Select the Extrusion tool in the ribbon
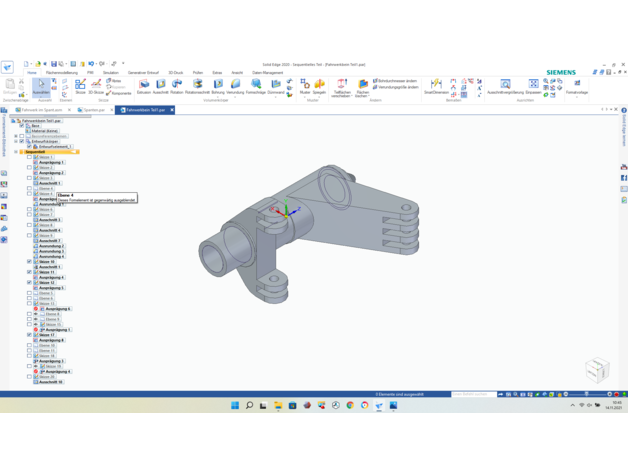This screenshot has height=472, width=628. click(x=144, y=86)
